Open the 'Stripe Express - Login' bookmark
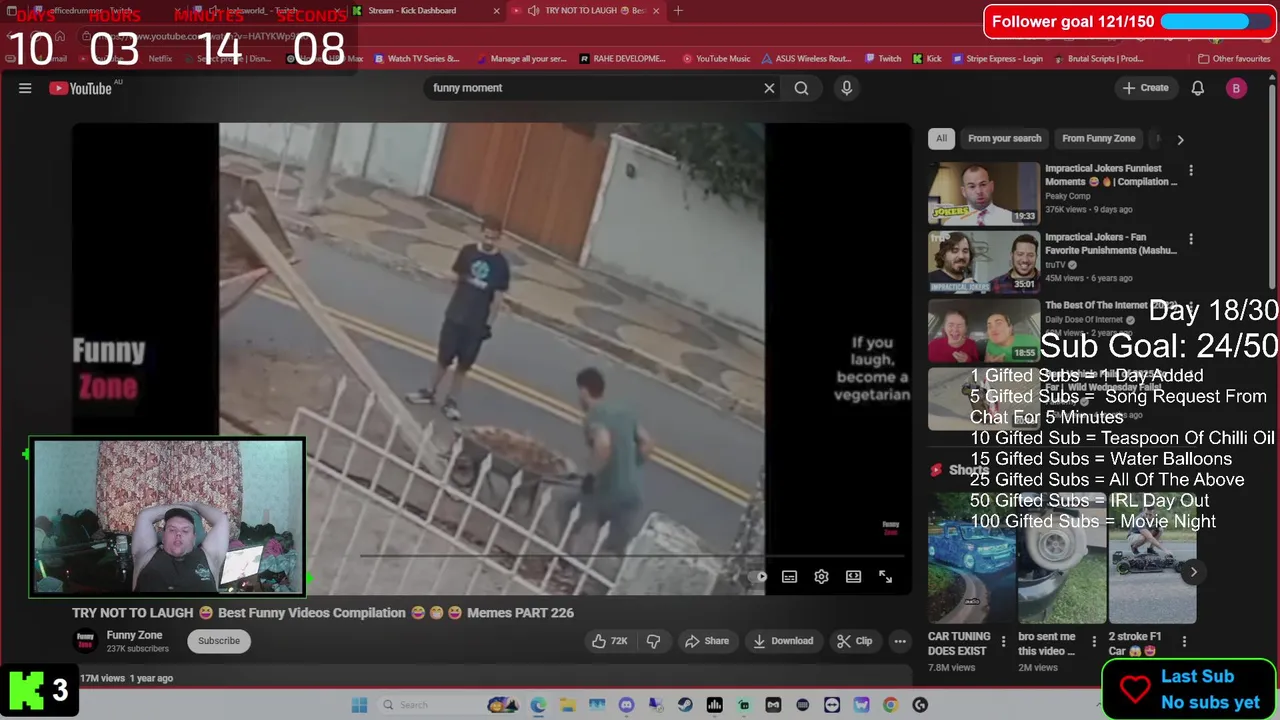 [996, 59]
